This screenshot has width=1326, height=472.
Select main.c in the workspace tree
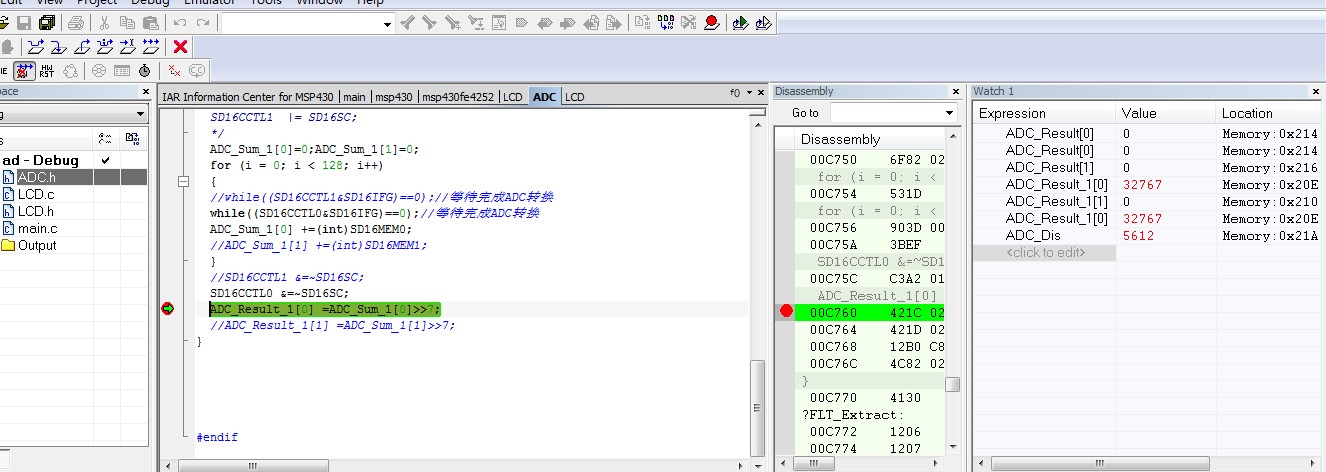tap(37, 228)
